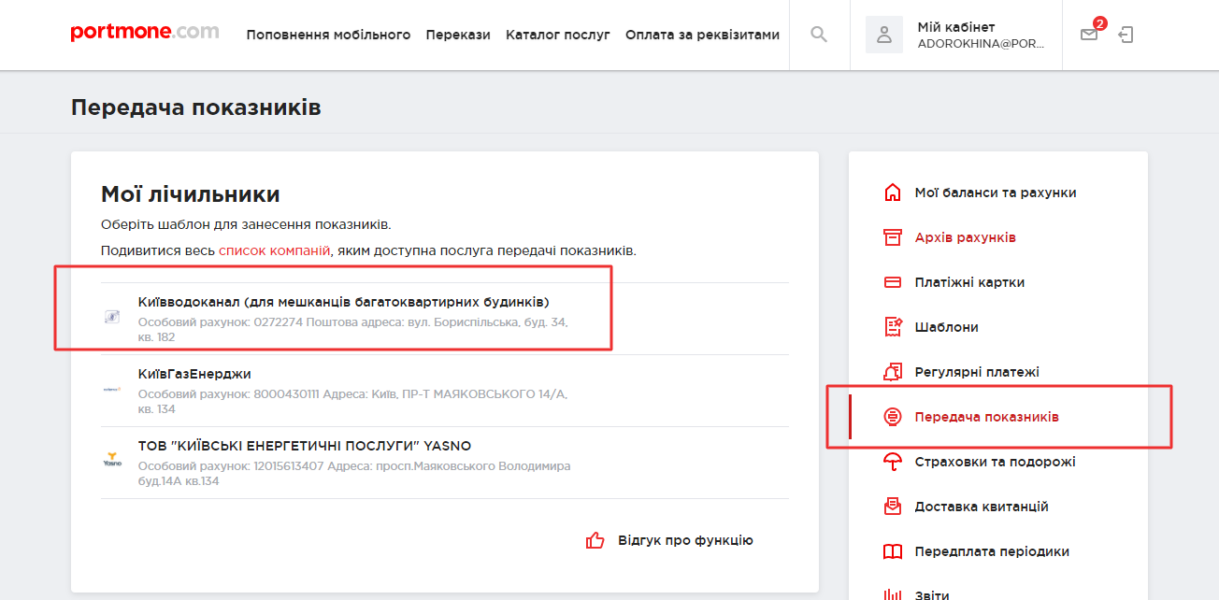The width and height of the screenshot is (1219, 600).
Task: Open Платіжні картки section
Action: pos(970,282)
